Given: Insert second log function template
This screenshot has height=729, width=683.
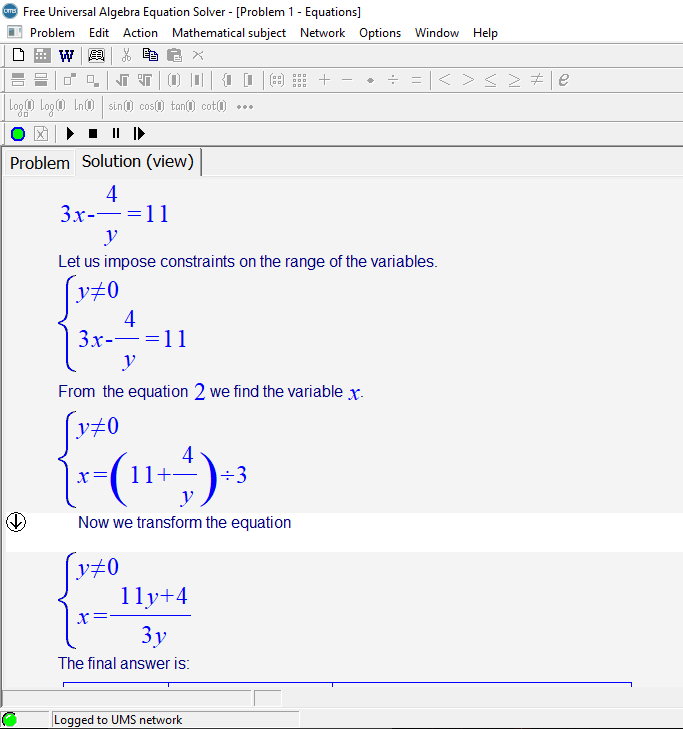Looking at the screenshot, I should [53, 107].
